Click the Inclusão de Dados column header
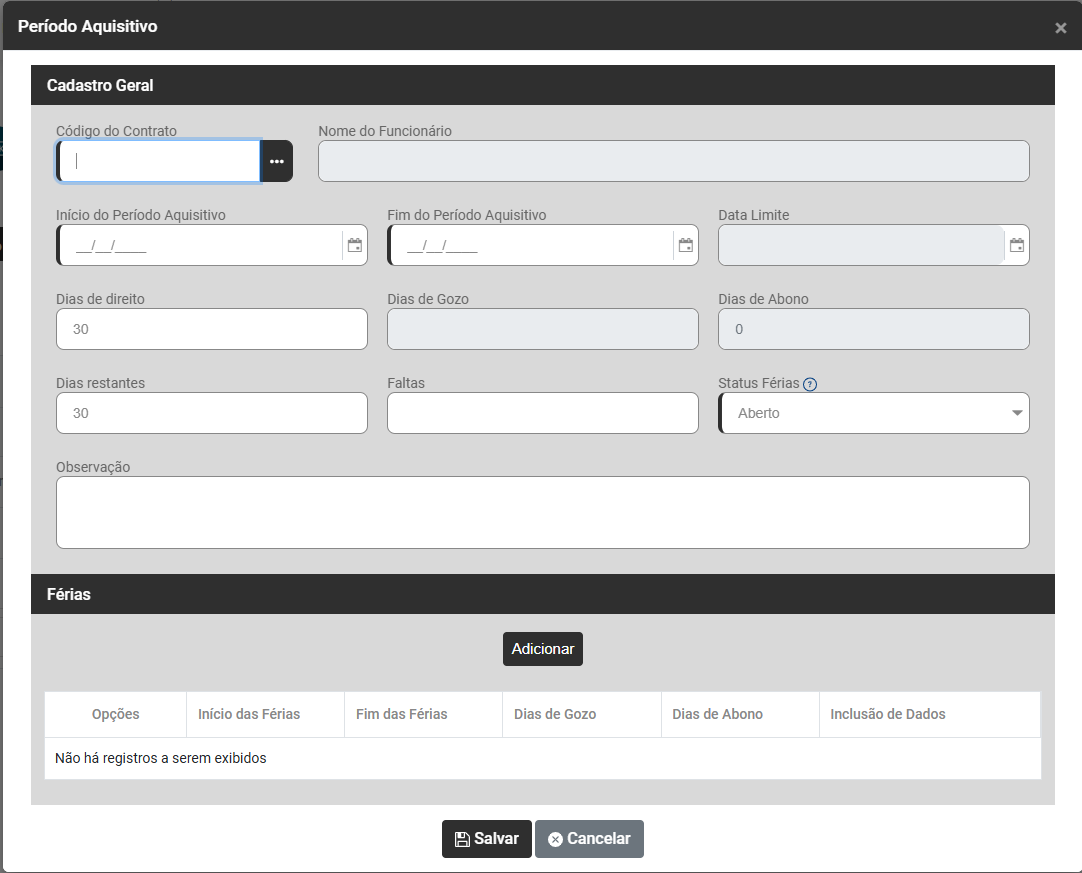The width and height of the screenshot is (1082, 873). point(887,714)
